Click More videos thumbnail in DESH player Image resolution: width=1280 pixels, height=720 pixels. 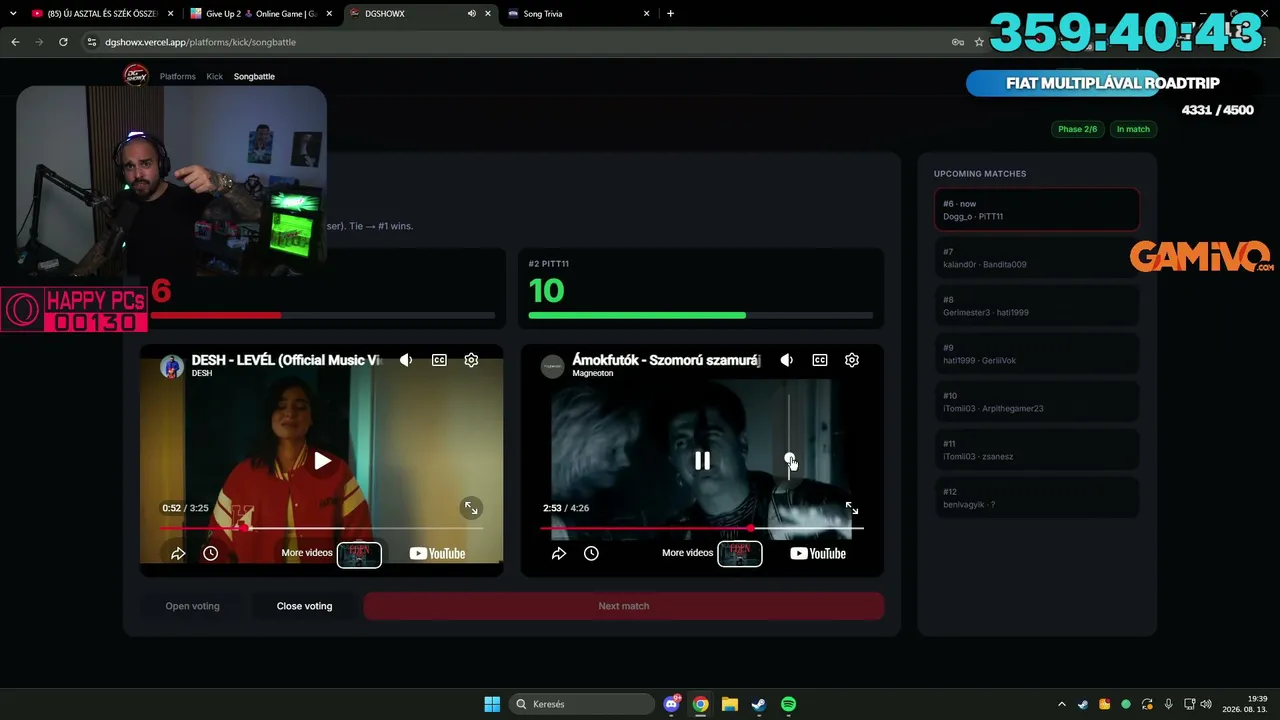click(359, 553)
